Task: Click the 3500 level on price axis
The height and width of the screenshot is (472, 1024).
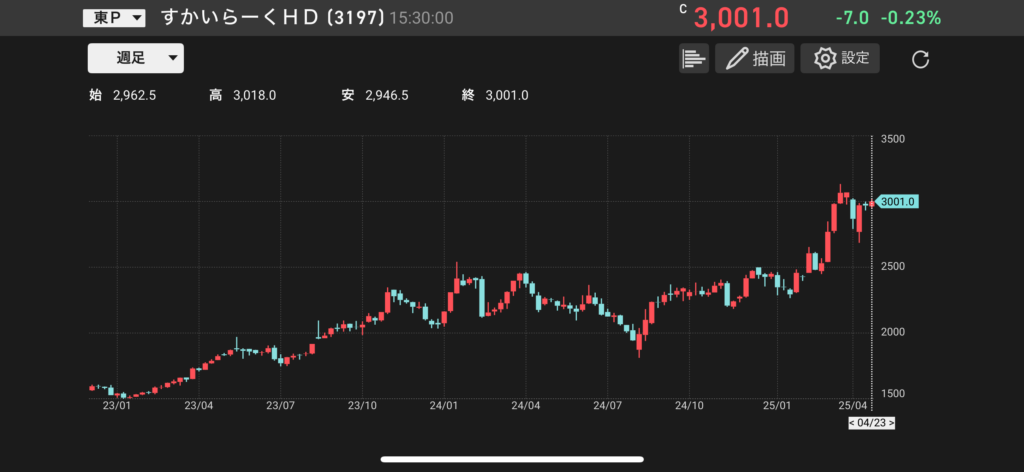Action: pos(895,139)
